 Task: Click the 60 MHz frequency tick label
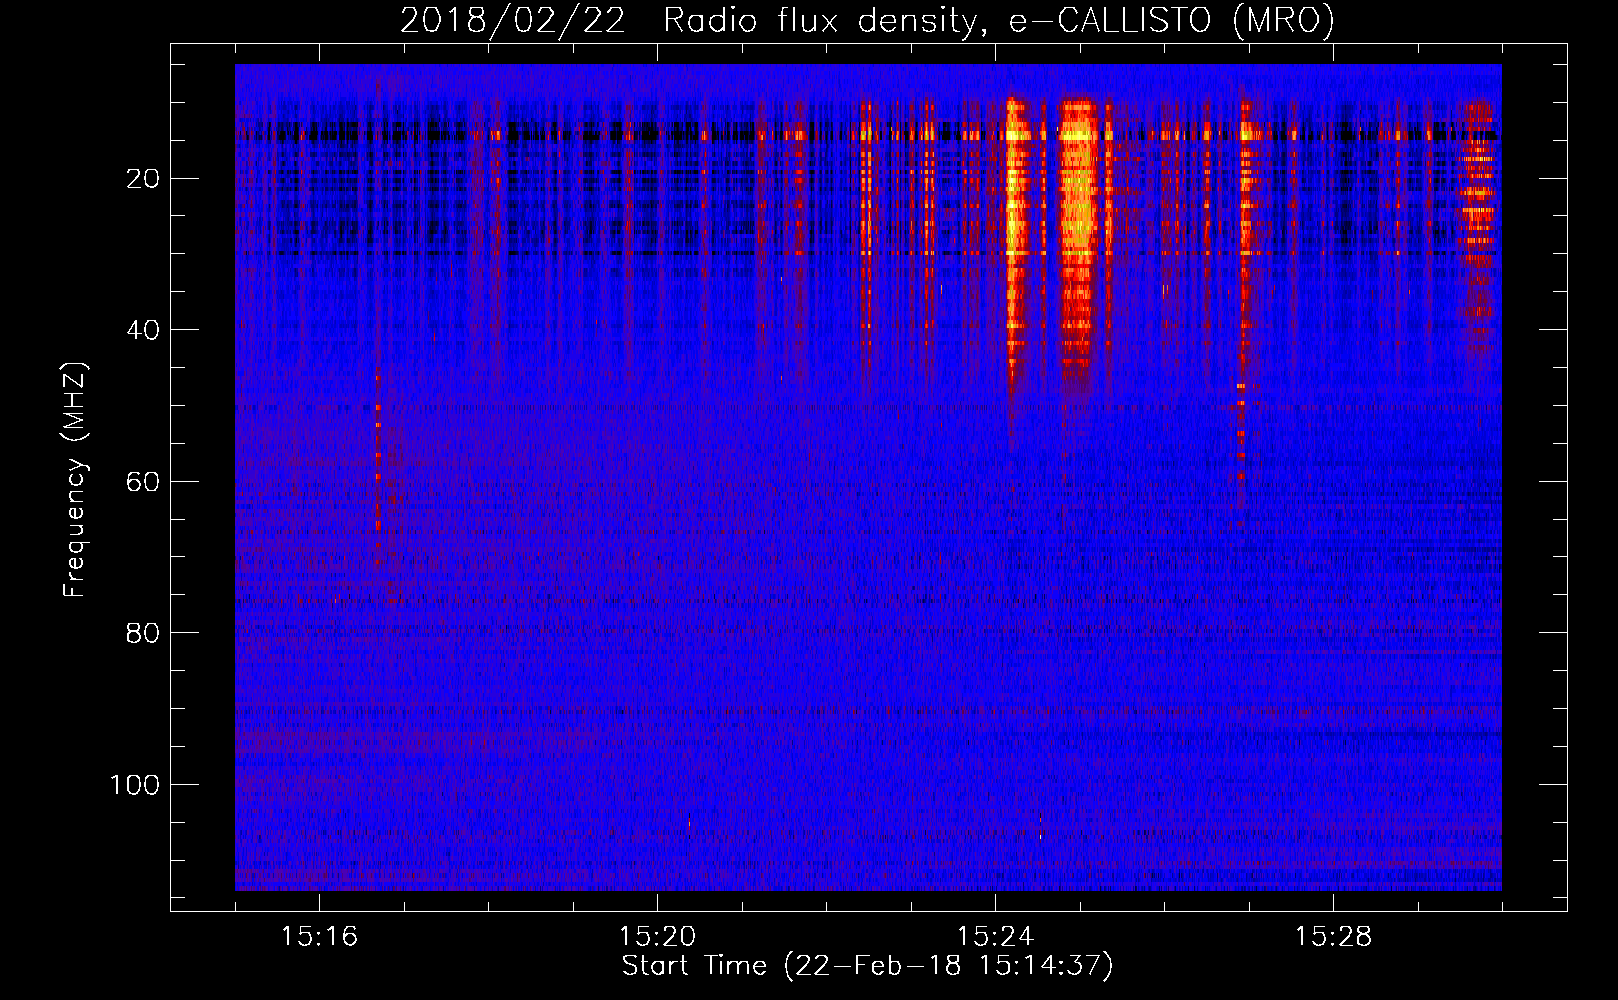coord(143,482)
